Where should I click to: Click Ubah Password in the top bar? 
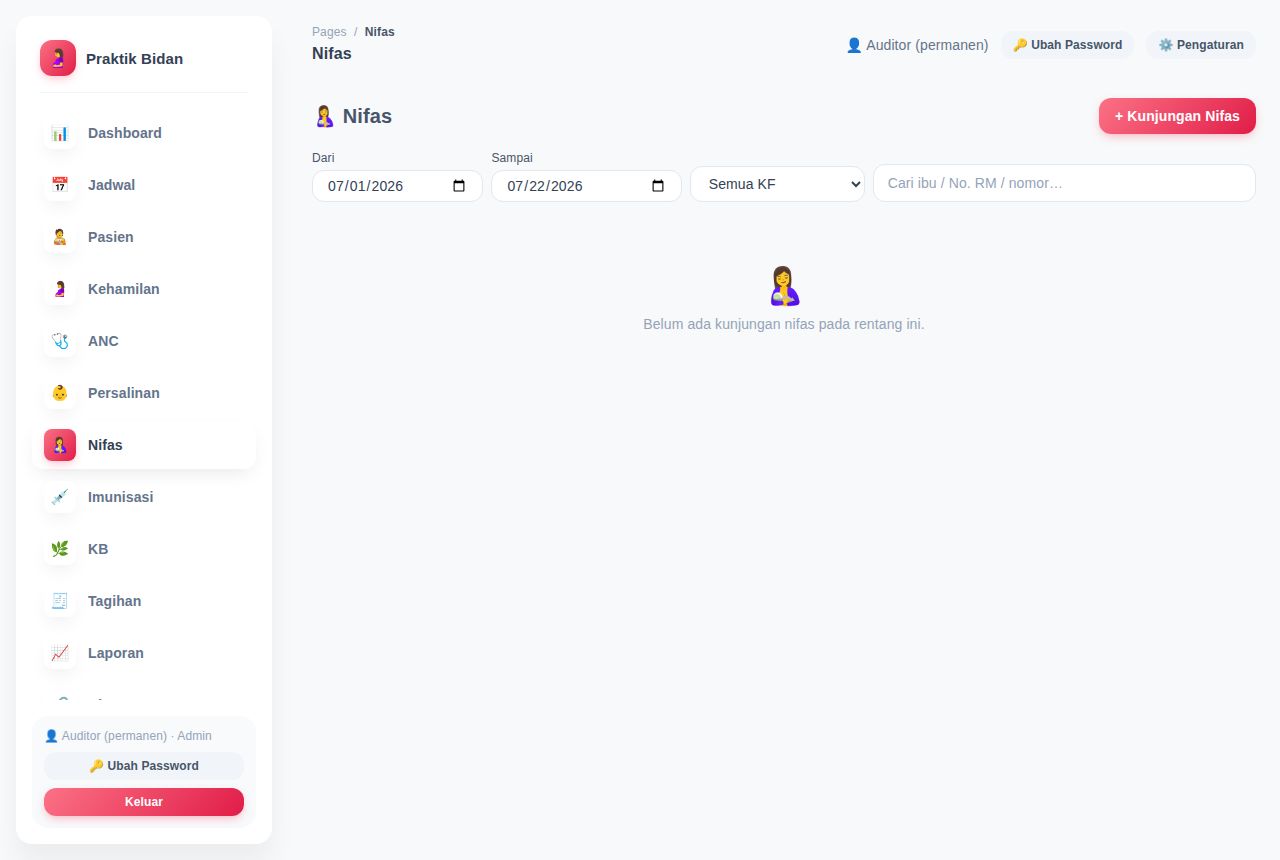[1067, 45]
